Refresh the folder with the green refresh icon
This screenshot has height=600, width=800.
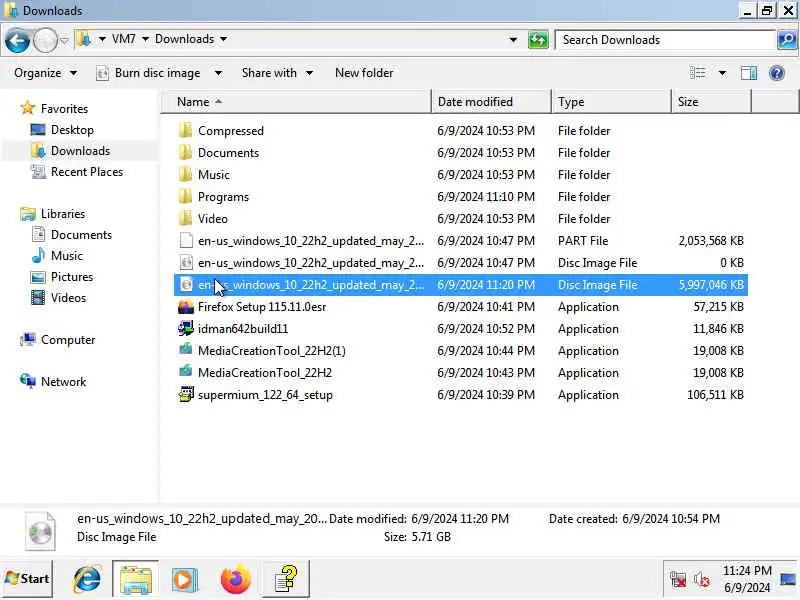tap(538, 40)
